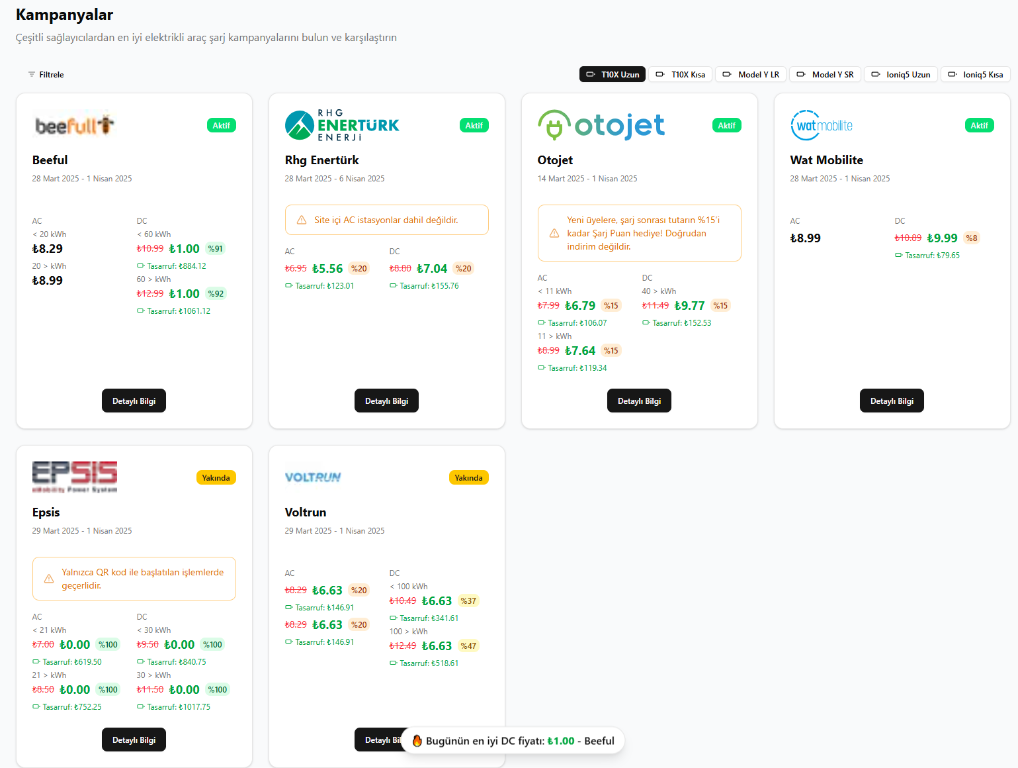Viewport: 1018px width, 768px height.
Task: Select the T10X Kısa vehicle option
Action: [x=680, y=74]
